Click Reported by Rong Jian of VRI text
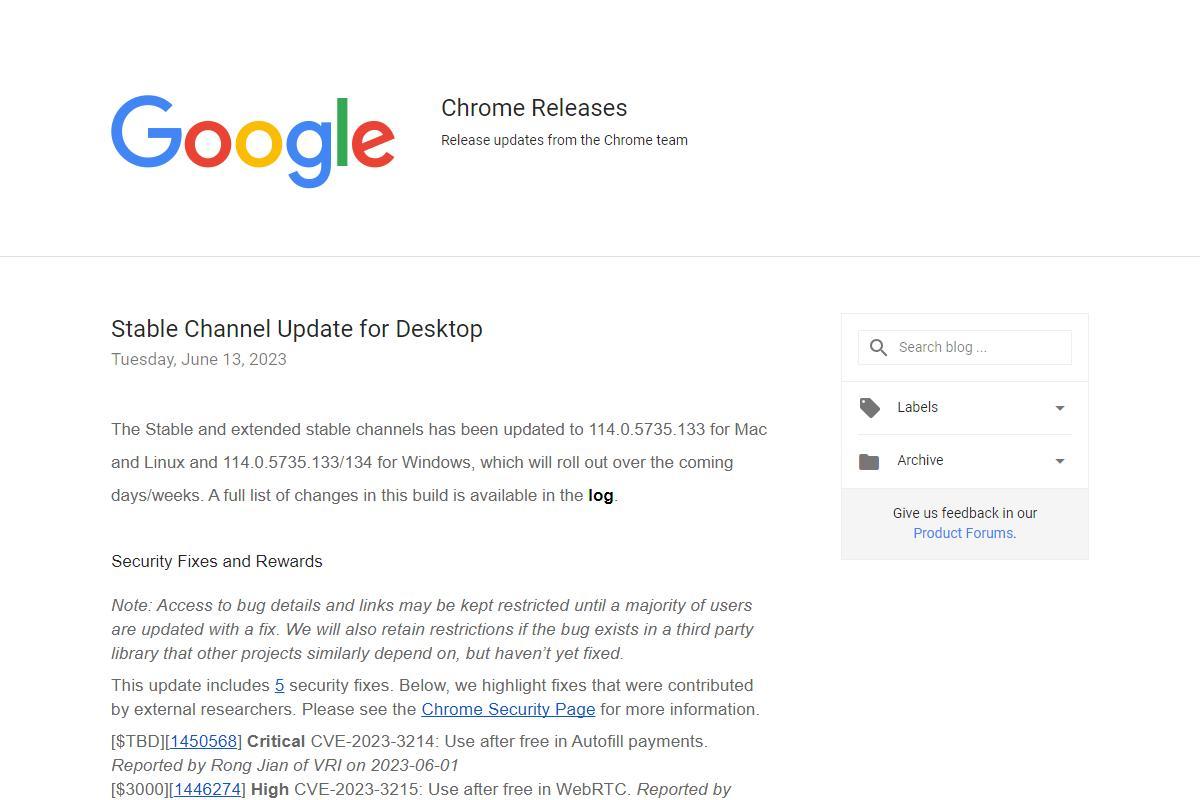The width and height of the screenshot is (1200, 800). point(227,765)
